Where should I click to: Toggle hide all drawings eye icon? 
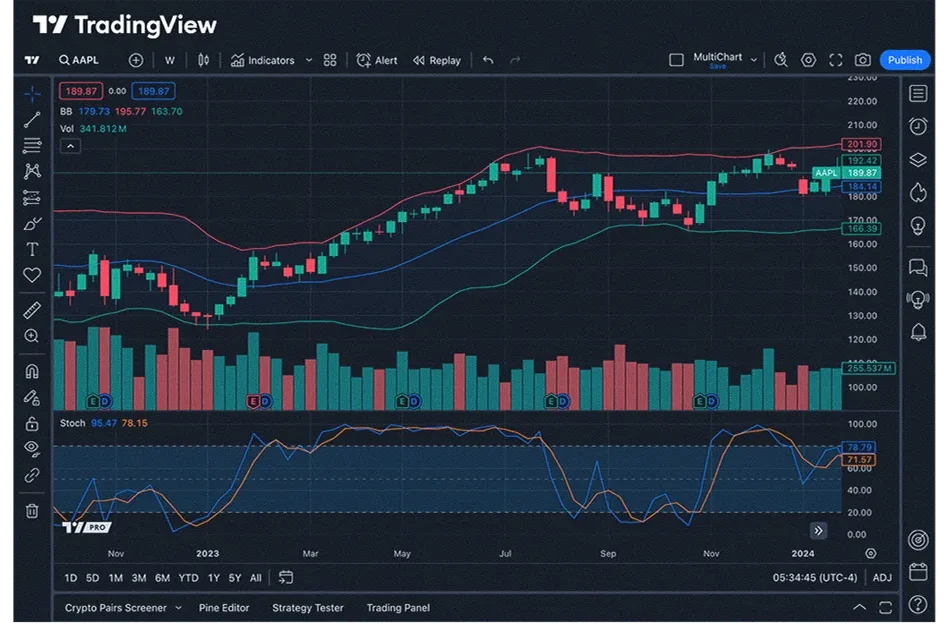pyautogui.click(x=32, y=448)
